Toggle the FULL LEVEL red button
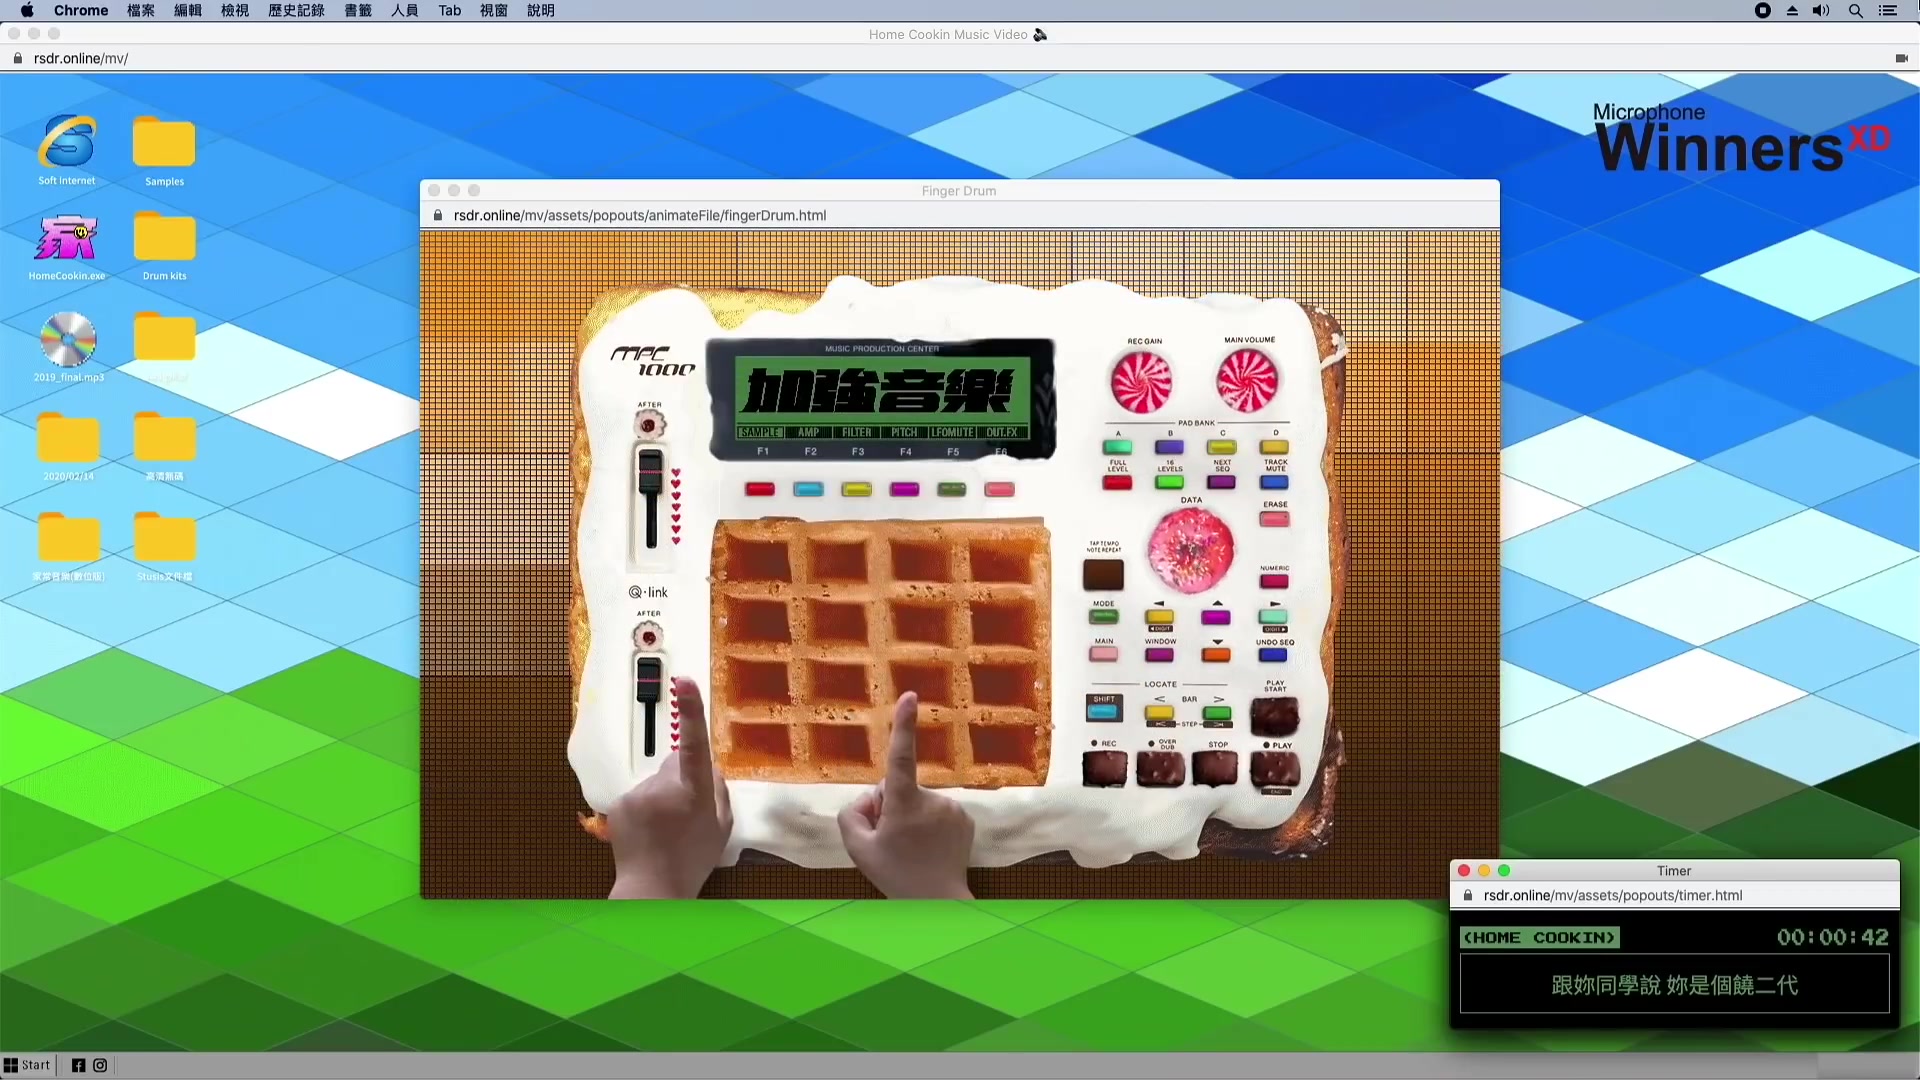The height and width of the screenshot is (1080, 1920). pyautogui.click(x=1117, y=483)
